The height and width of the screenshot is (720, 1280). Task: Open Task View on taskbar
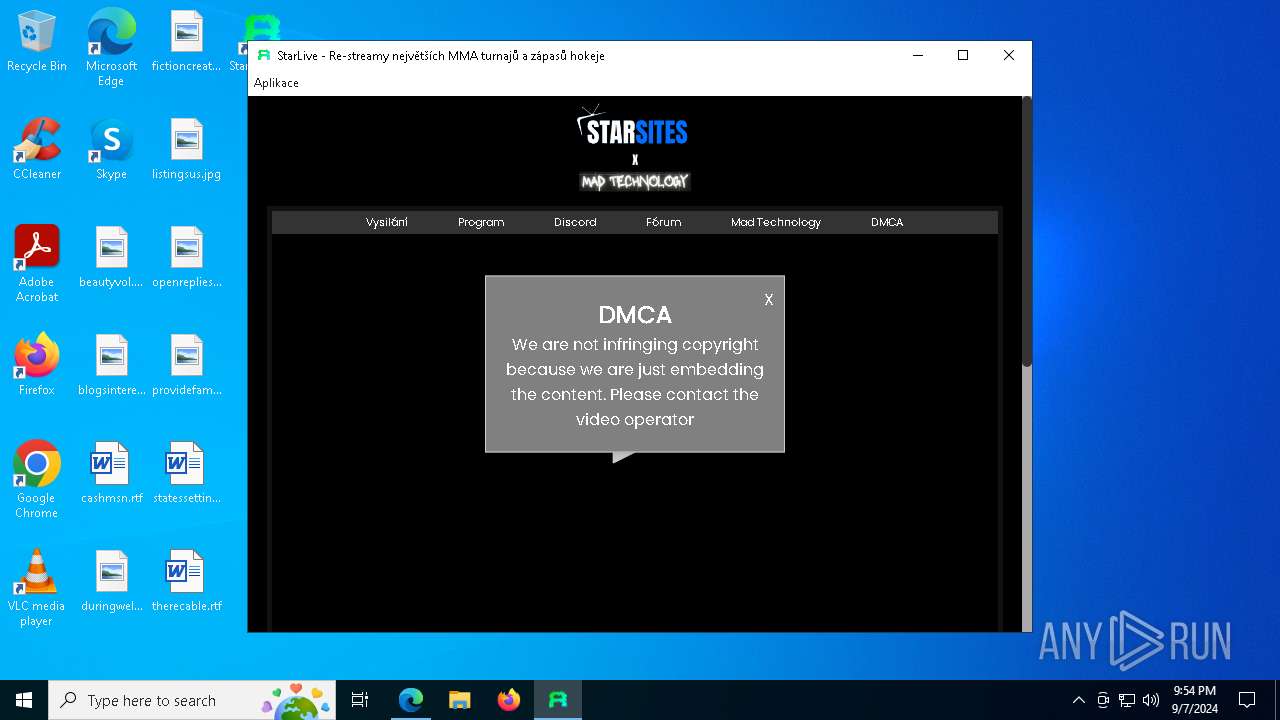[360, 700]
